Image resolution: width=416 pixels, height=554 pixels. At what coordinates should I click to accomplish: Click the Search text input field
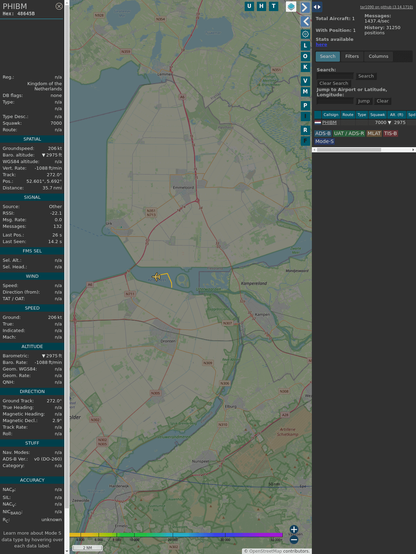pyautogui.click(x=335, y=76)
